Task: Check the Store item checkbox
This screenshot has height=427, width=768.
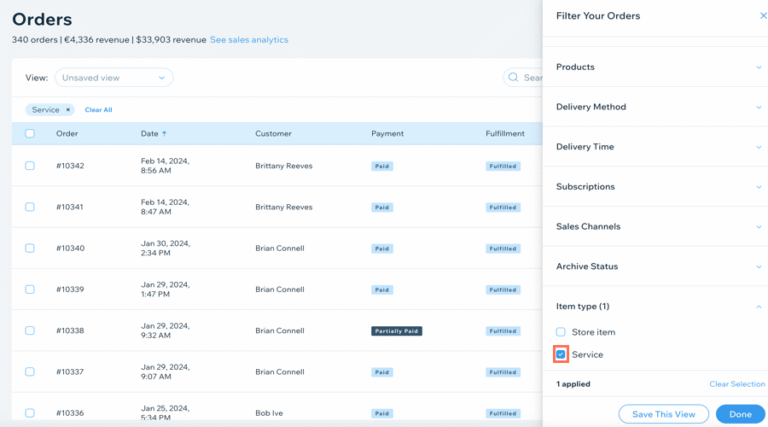Action: pyautogui.click(x=561, y=332)
